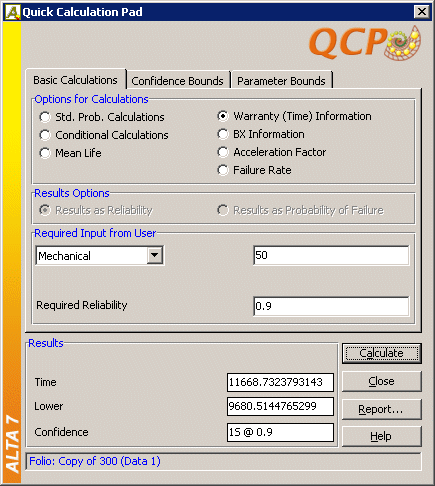The height and width of the screenshot is (486, 435).
Task: Switch to Basic Calculations tab
Action: point(75,80)
